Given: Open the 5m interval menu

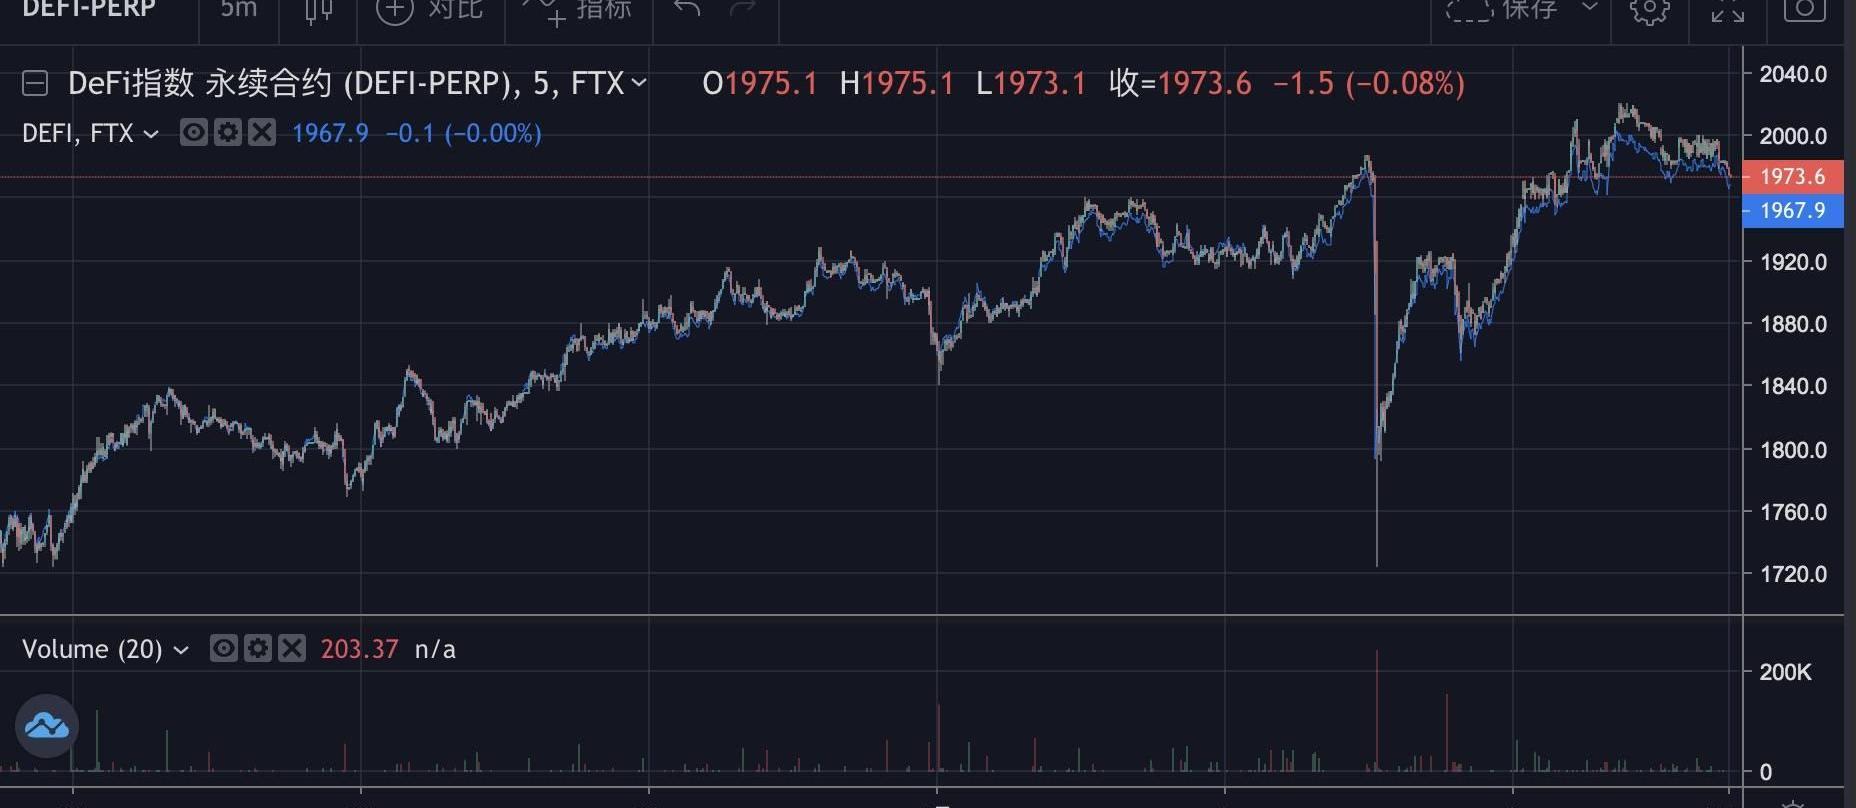Looking at the screenshot, I should click(x=238, y=9).
